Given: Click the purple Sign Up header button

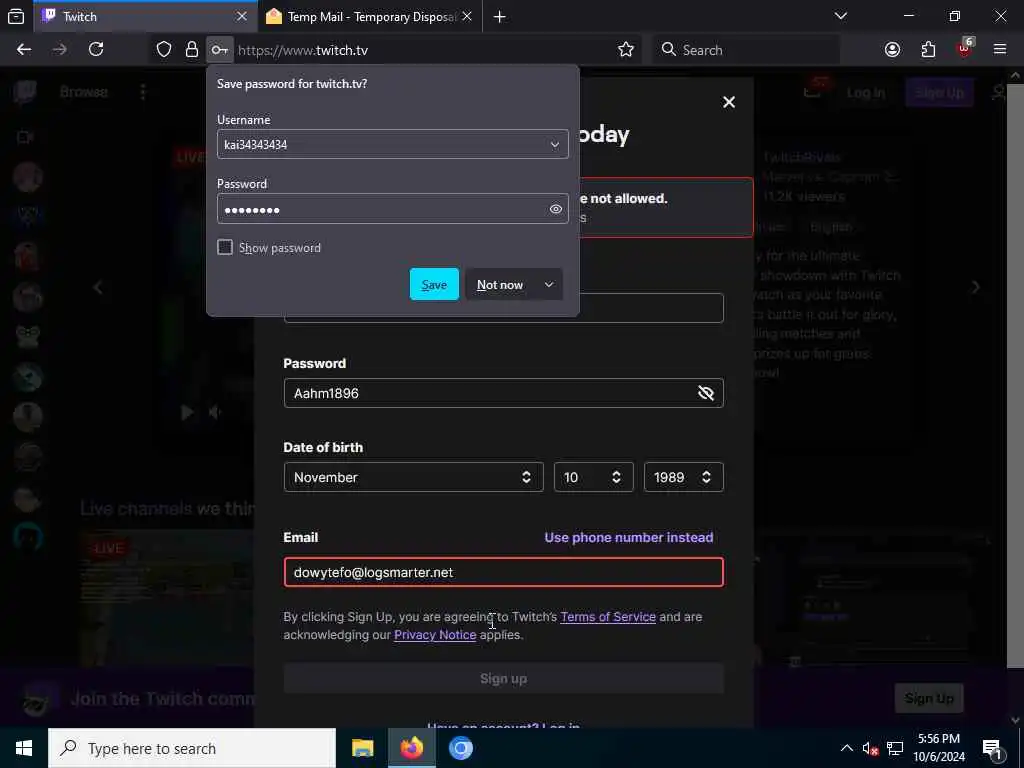Looking at the screenshot, I should [x=939, y=93].
